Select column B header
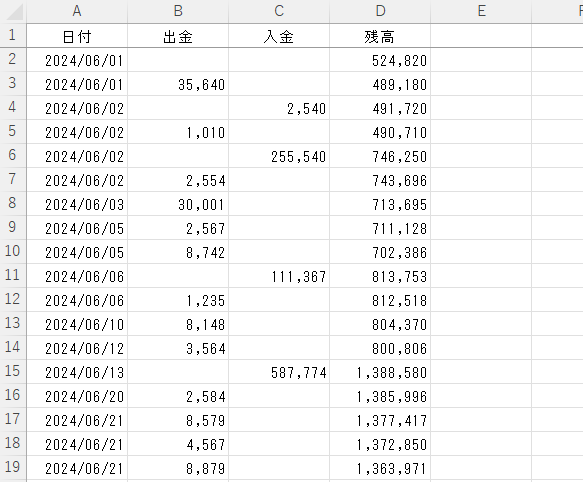 pyautogui.click(x=178, y=11)
